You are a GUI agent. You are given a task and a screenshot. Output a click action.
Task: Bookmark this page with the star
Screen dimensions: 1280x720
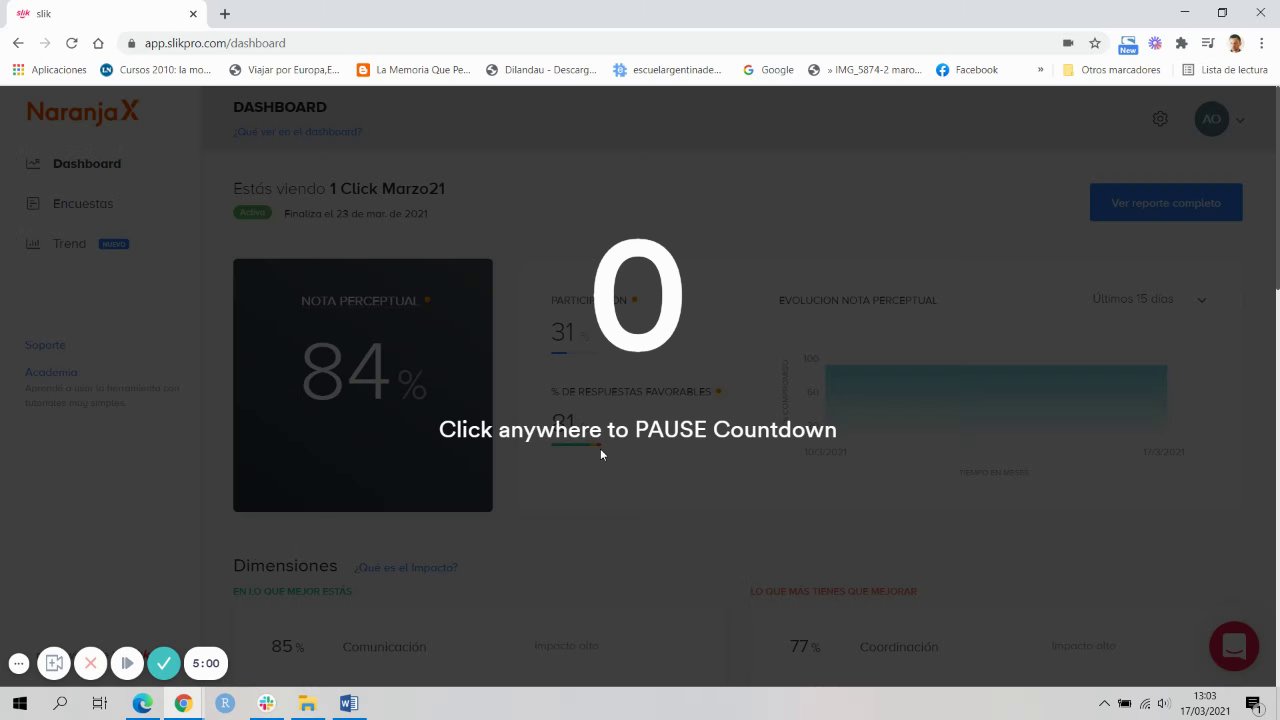(x=1095, y=43)
